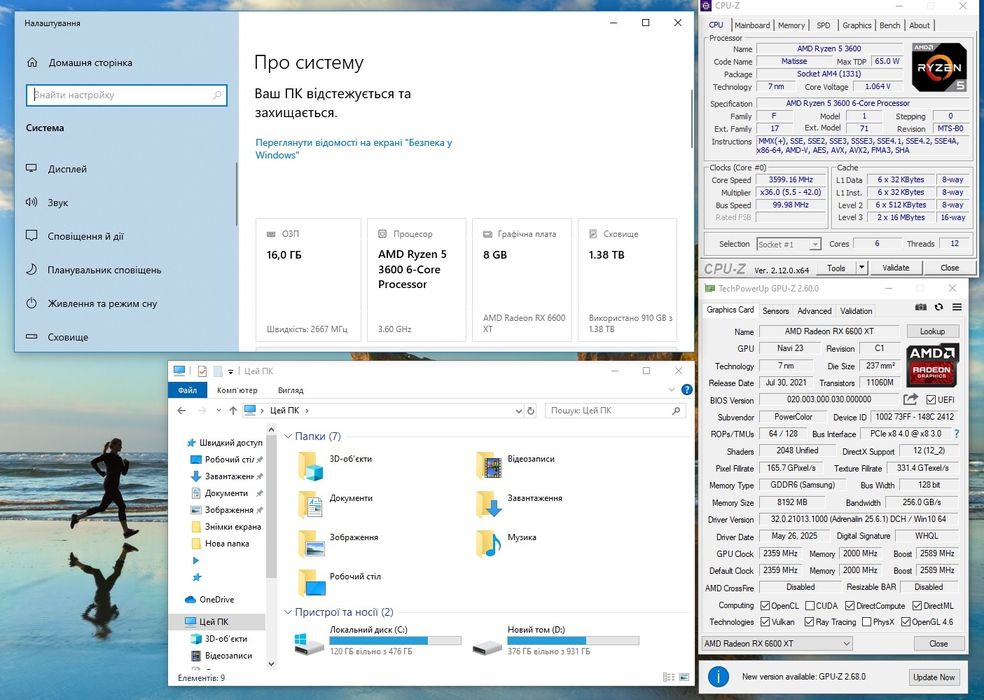Toggle the UEFI checkbox in GPU-Z

coord(931,399)
